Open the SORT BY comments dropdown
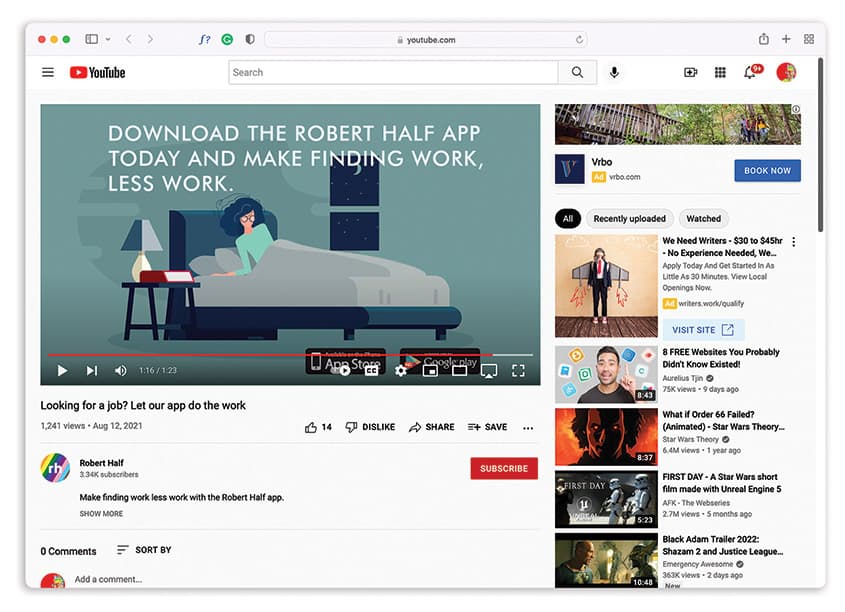The width and height of the screenshot is (845, 612). pyautogui.click(x=144, y=550)
